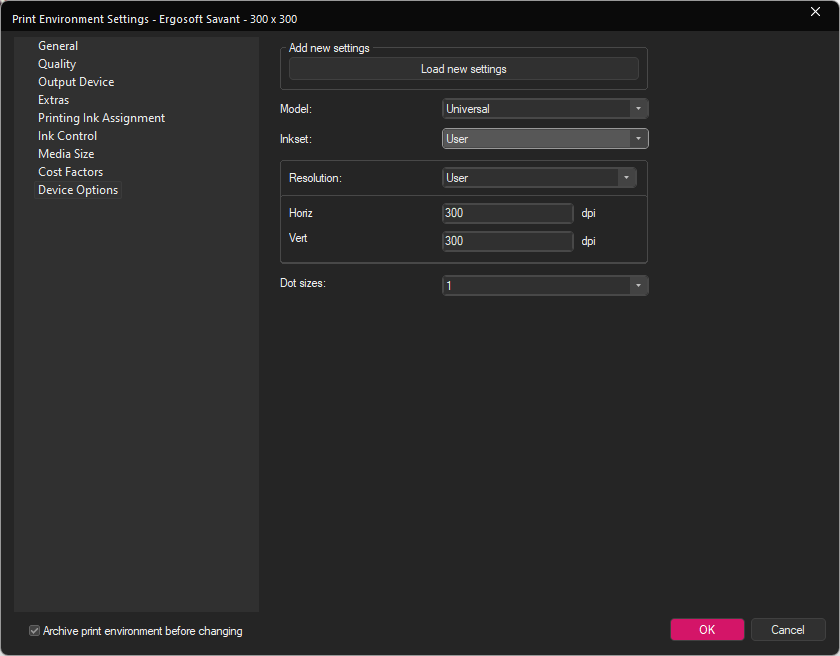Open Ink Control settings

pyautogui.click(x=68, y=136)
